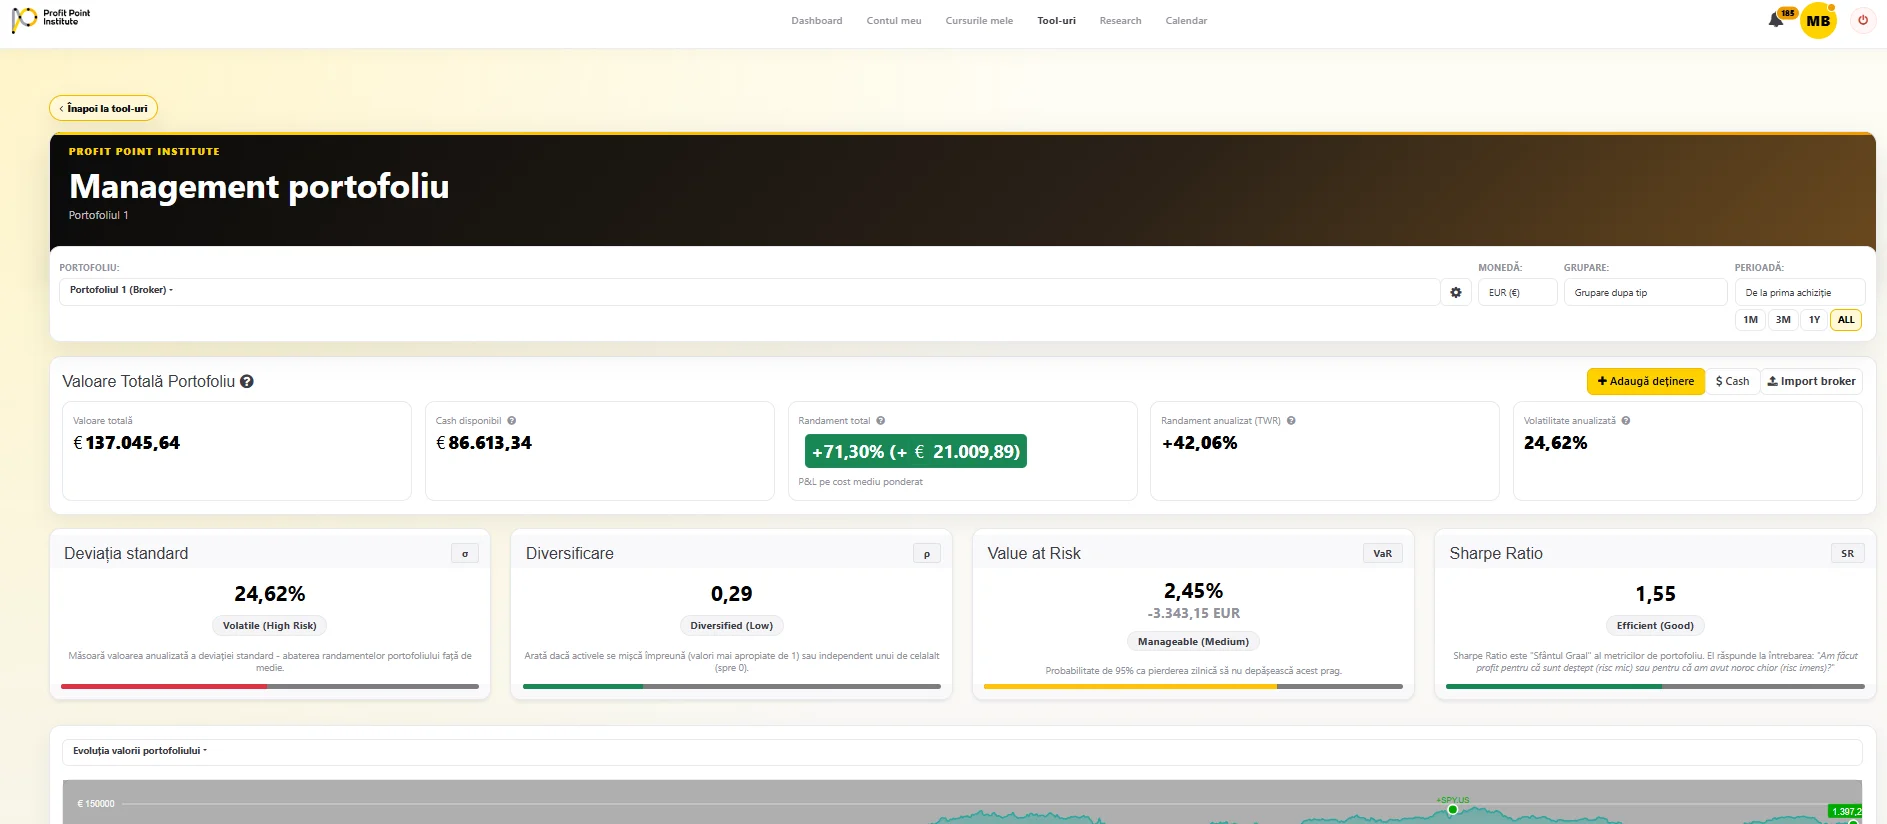Viewport: 1887px width, 824px height.
Task: Show help icon for Cash disponibil
Action: [x=511, y=421]
